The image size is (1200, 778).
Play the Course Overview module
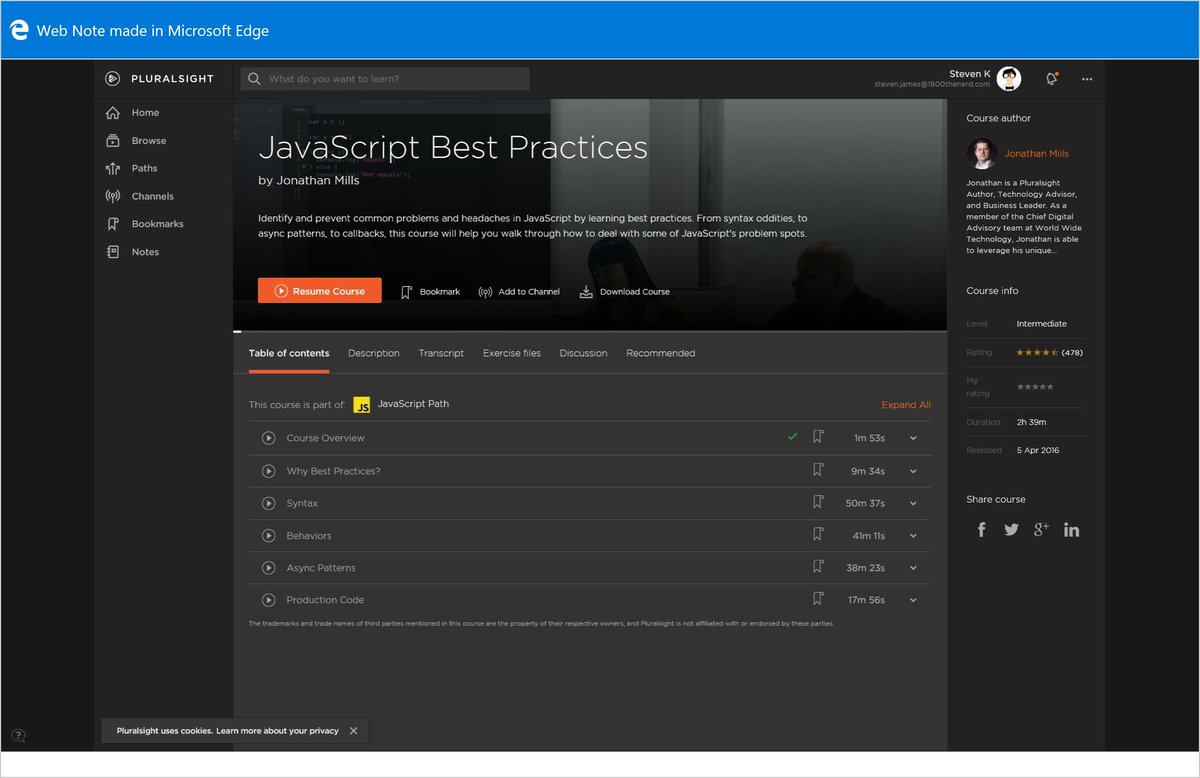268,438
